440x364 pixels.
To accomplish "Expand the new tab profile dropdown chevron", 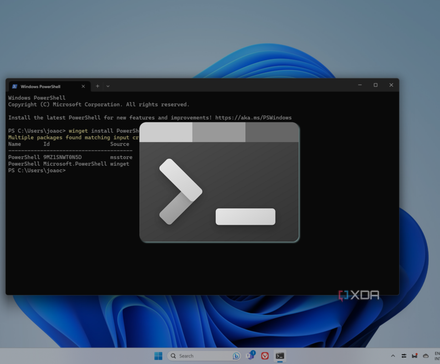I will [x=108, y=86].
